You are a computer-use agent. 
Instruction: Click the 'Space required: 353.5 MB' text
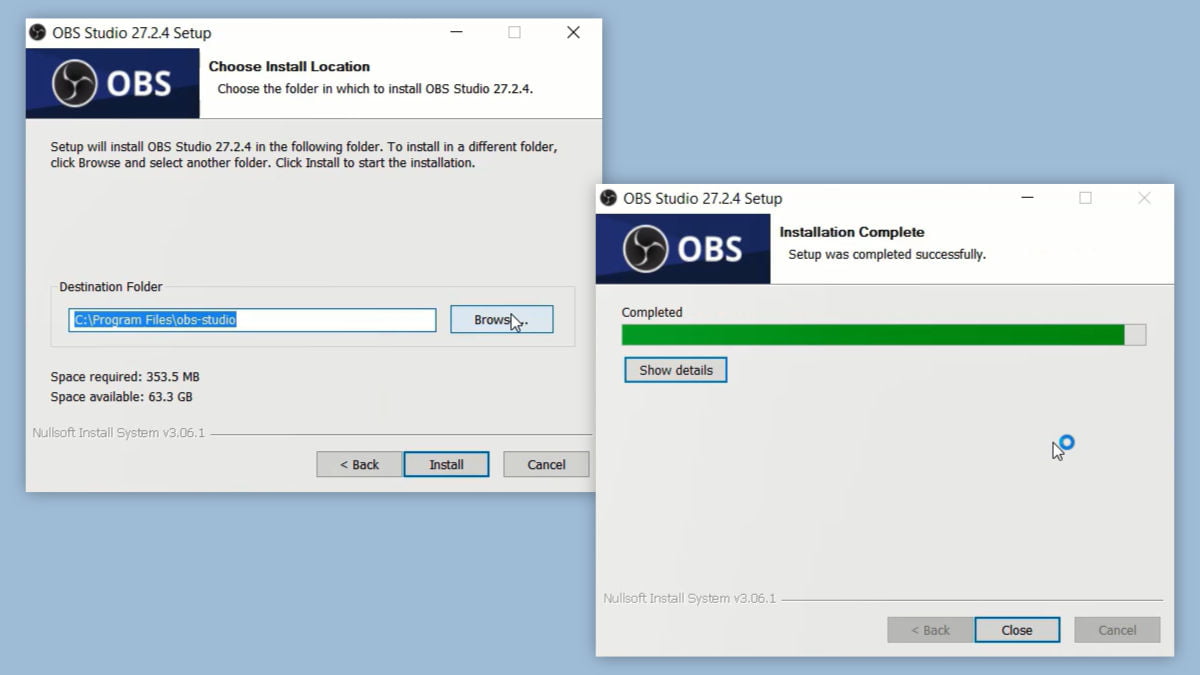125,377
